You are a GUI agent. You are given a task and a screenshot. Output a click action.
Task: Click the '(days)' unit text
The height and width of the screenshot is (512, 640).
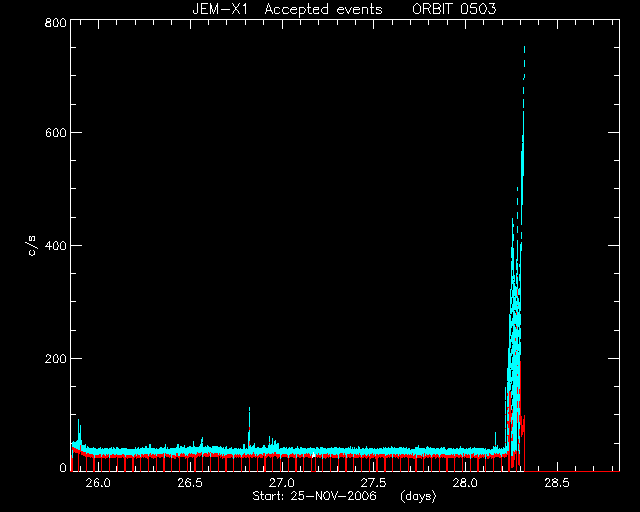tap(418, 496)
